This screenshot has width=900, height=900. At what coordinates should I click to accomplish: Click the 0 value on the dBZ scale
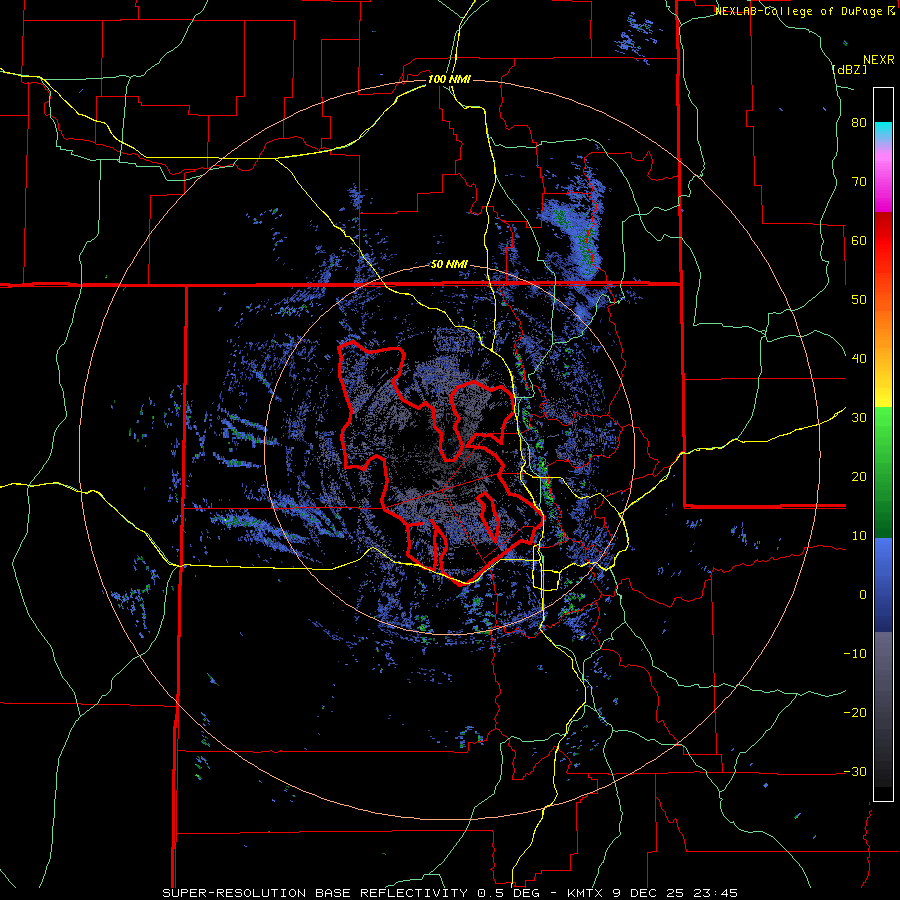(863, 595)
